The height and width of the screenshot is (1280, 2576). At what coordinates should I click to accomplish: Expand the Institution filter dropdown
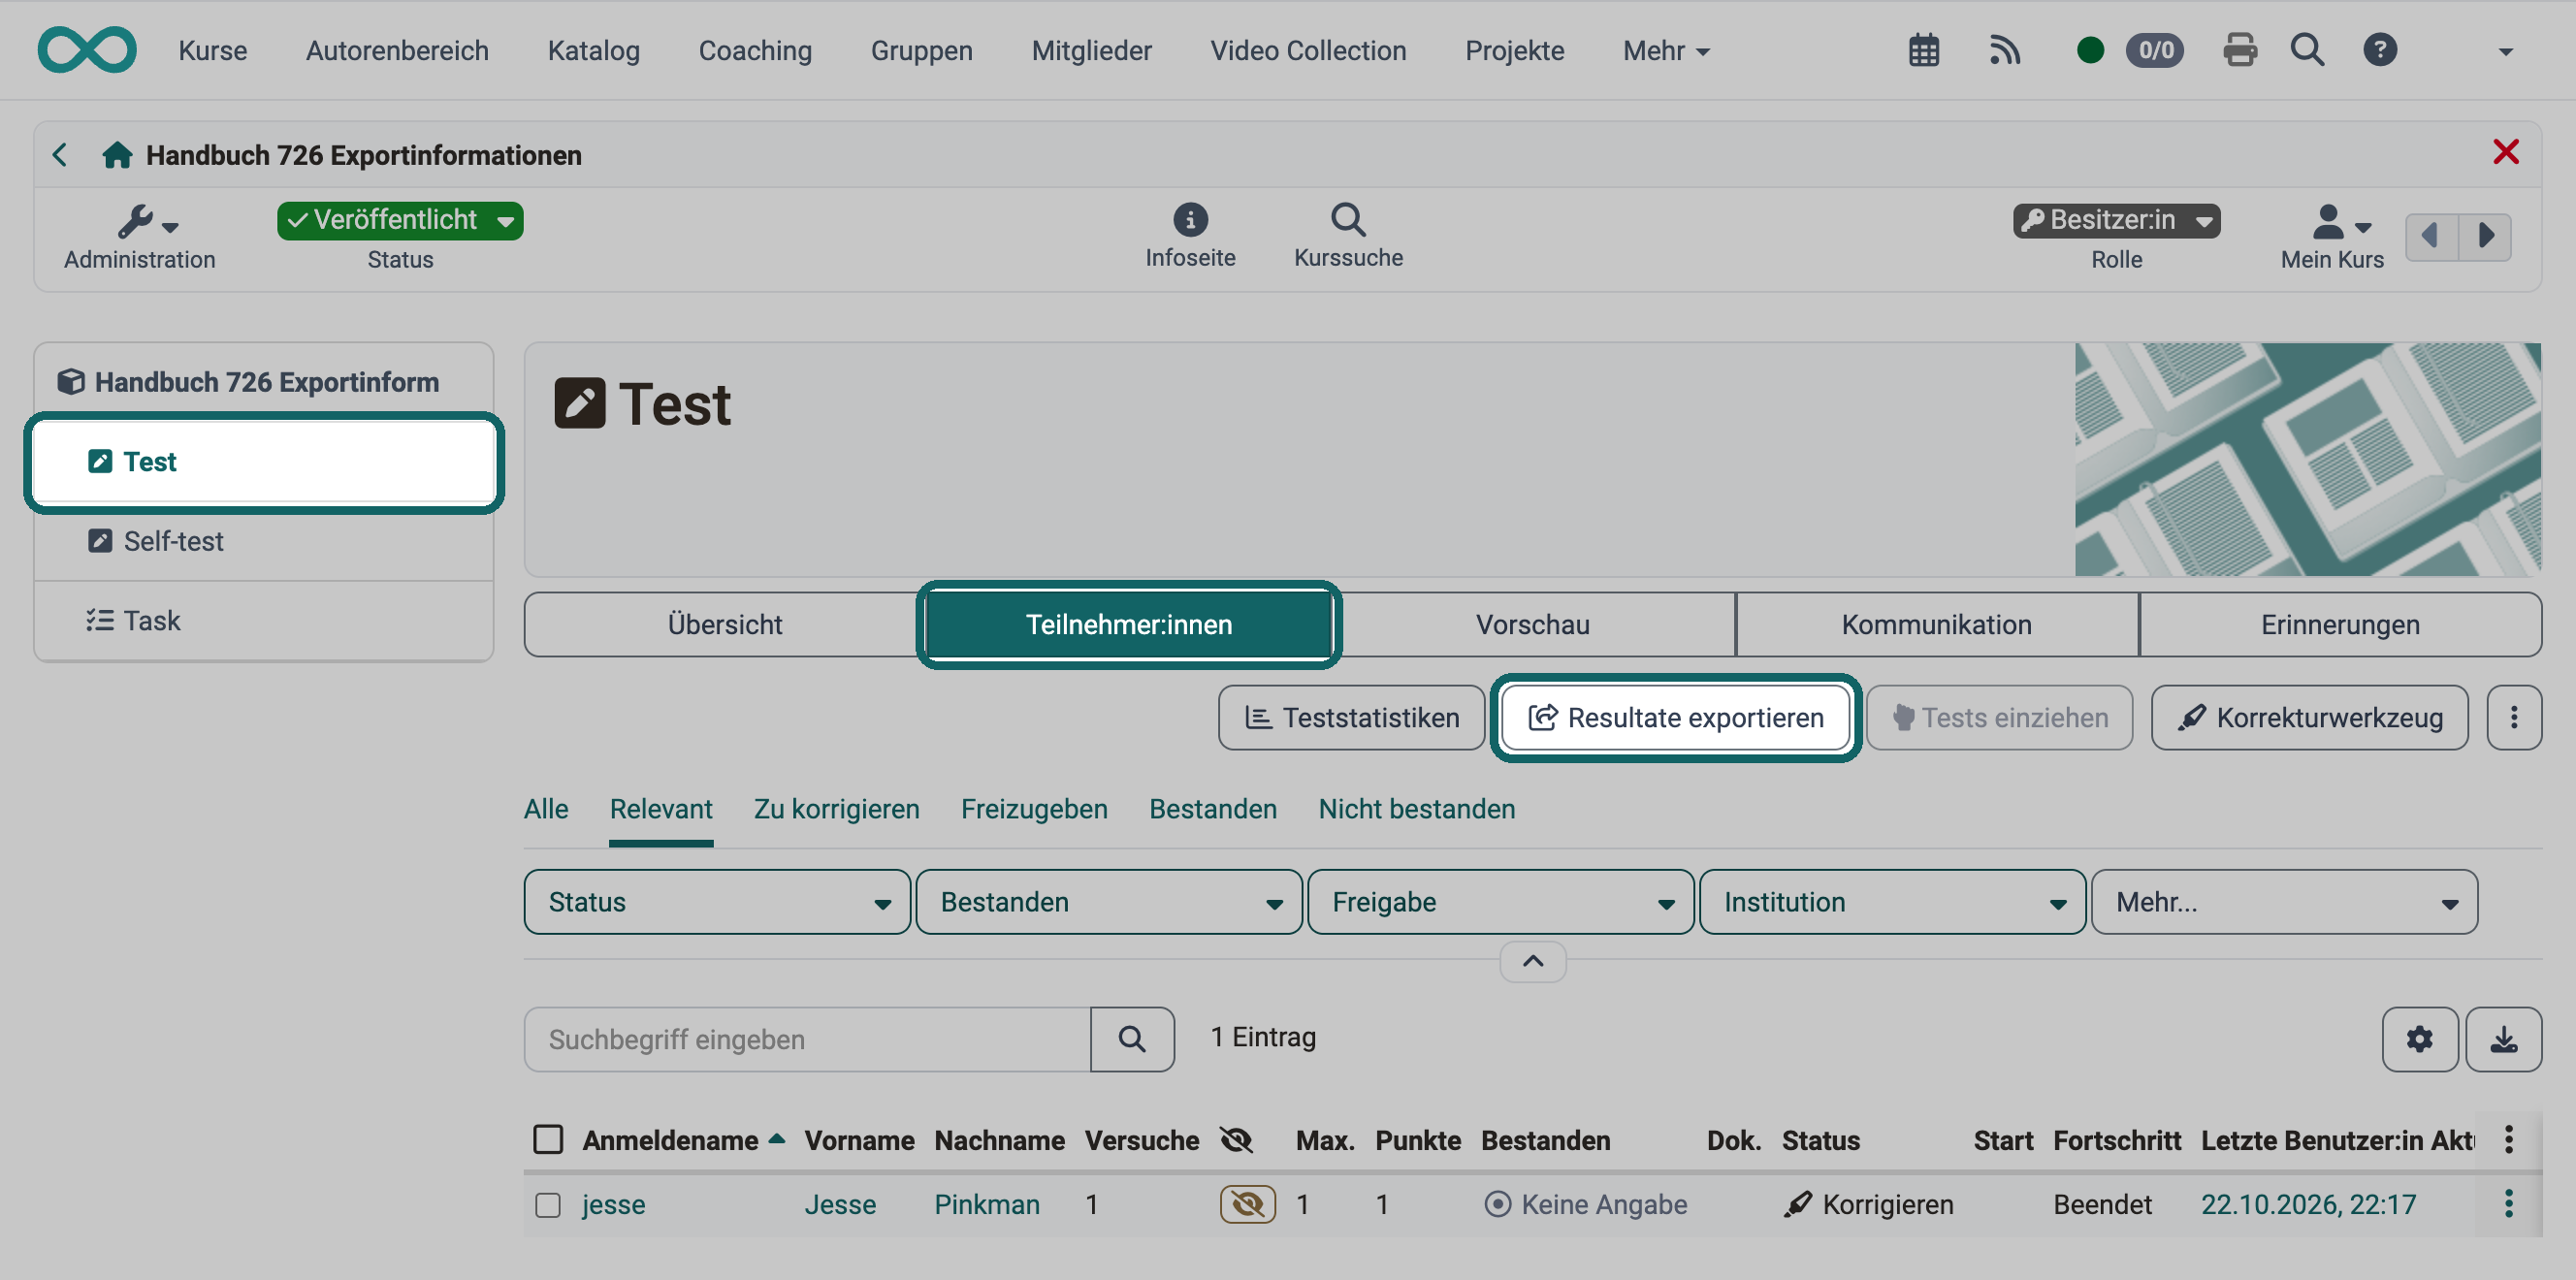click(1893, 902)
